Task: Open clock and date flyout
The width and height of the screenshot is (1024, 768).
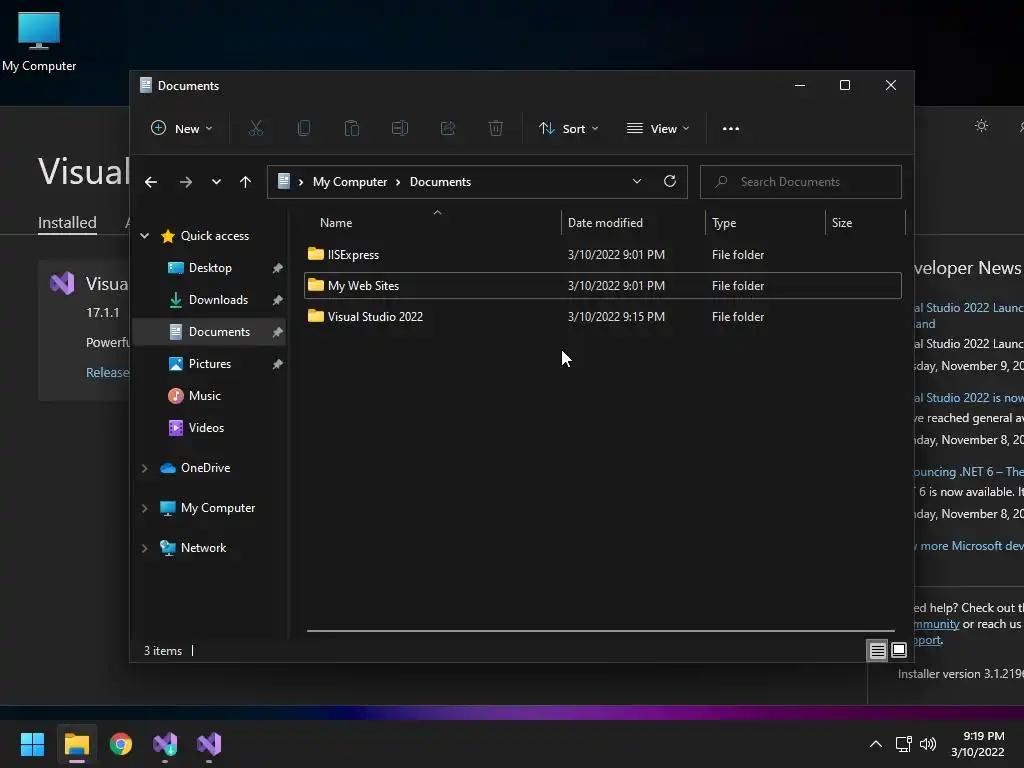Action: click(978, 744)
